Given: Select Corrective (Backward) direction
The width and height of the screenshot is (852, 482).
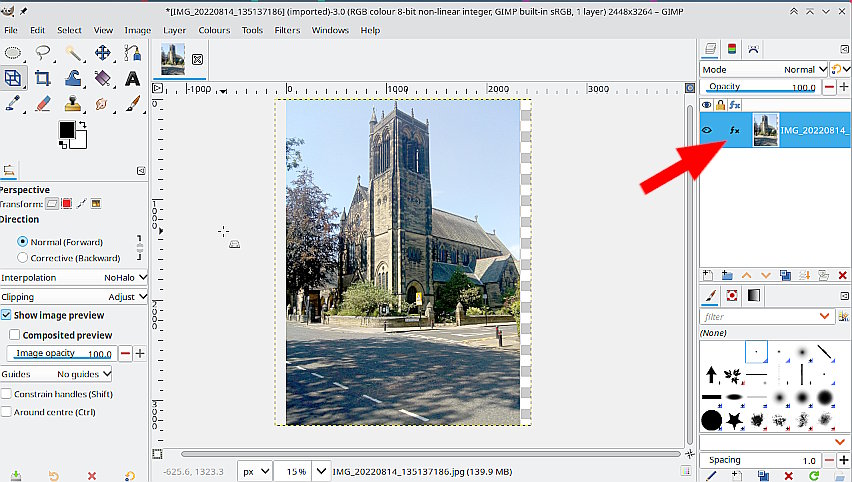Looking at the screenshot, I should tap(22, 257).
